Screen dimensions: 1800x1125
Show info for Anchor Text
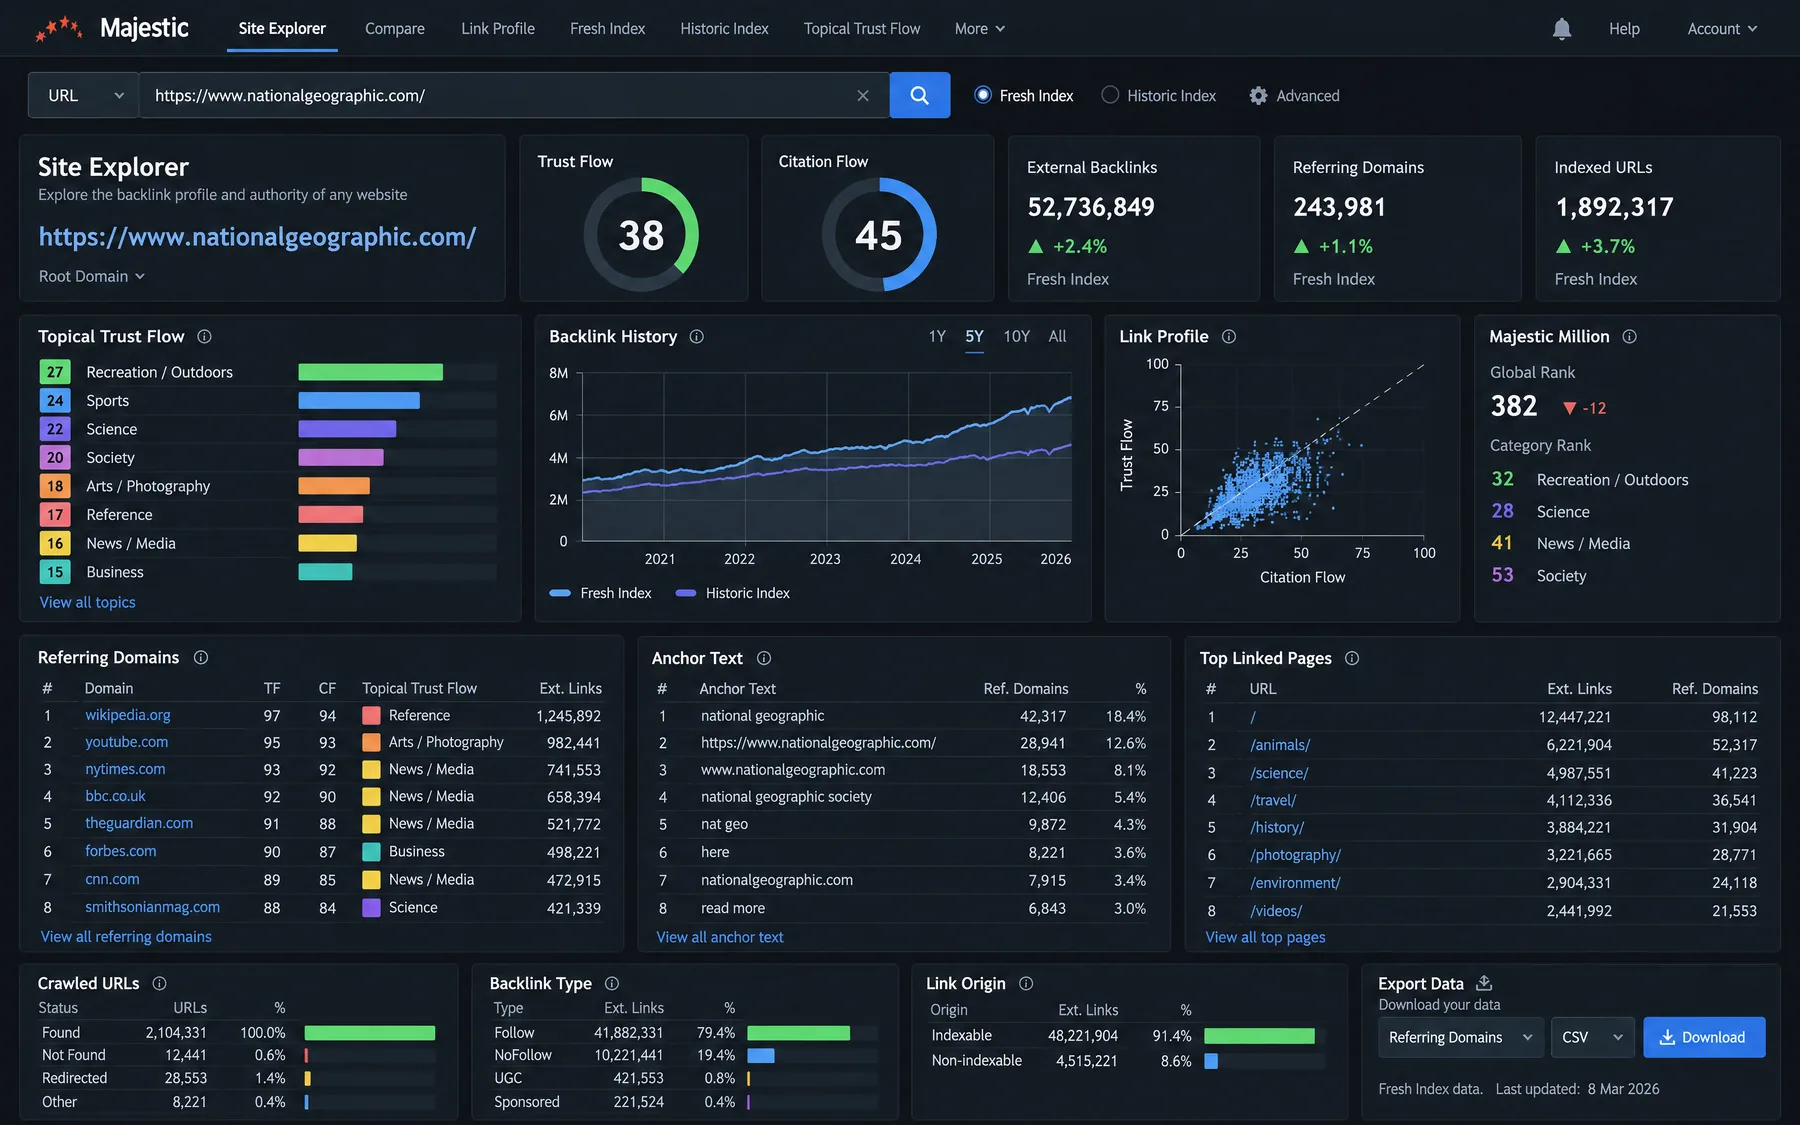click(764, 658)
